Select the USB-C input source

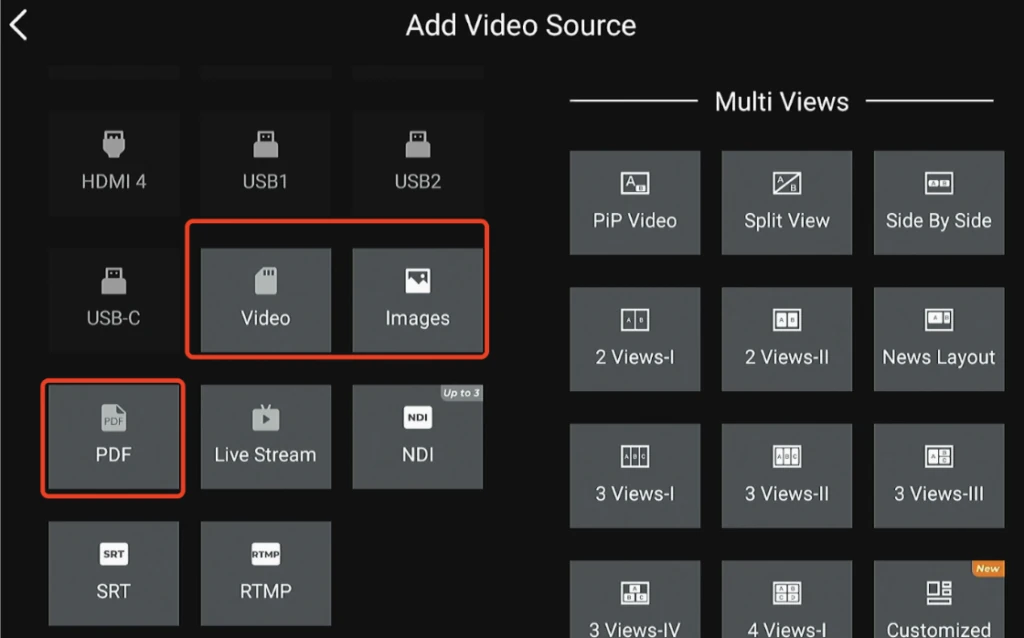[114, 299]
